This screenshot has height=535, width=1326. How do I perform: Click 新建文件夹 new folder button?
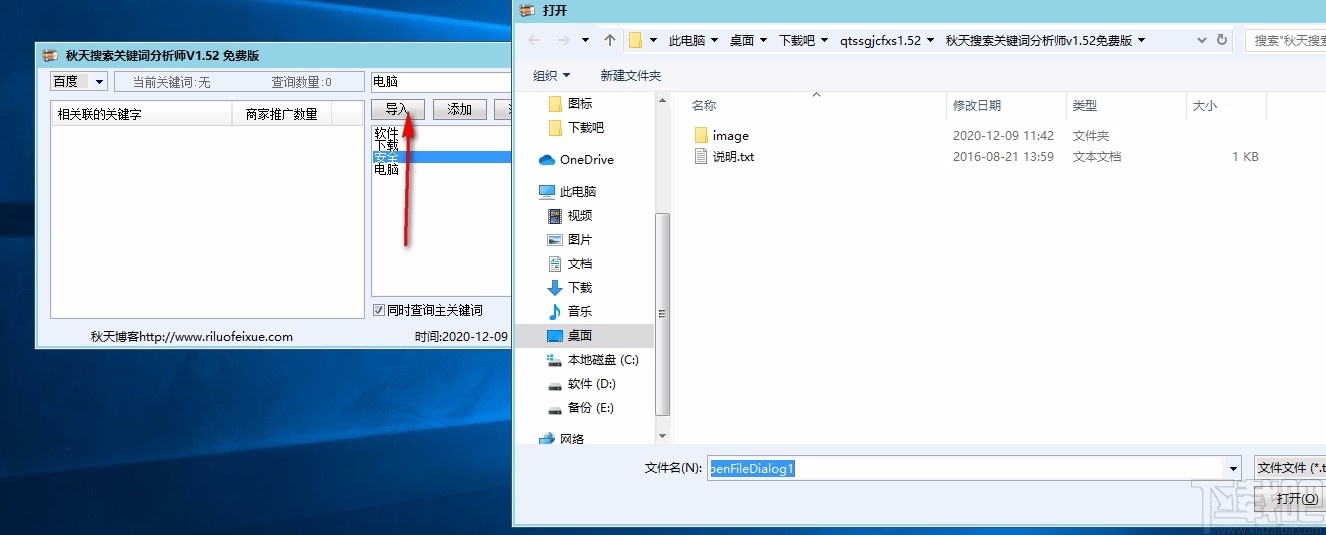click(x=631, y=75)
